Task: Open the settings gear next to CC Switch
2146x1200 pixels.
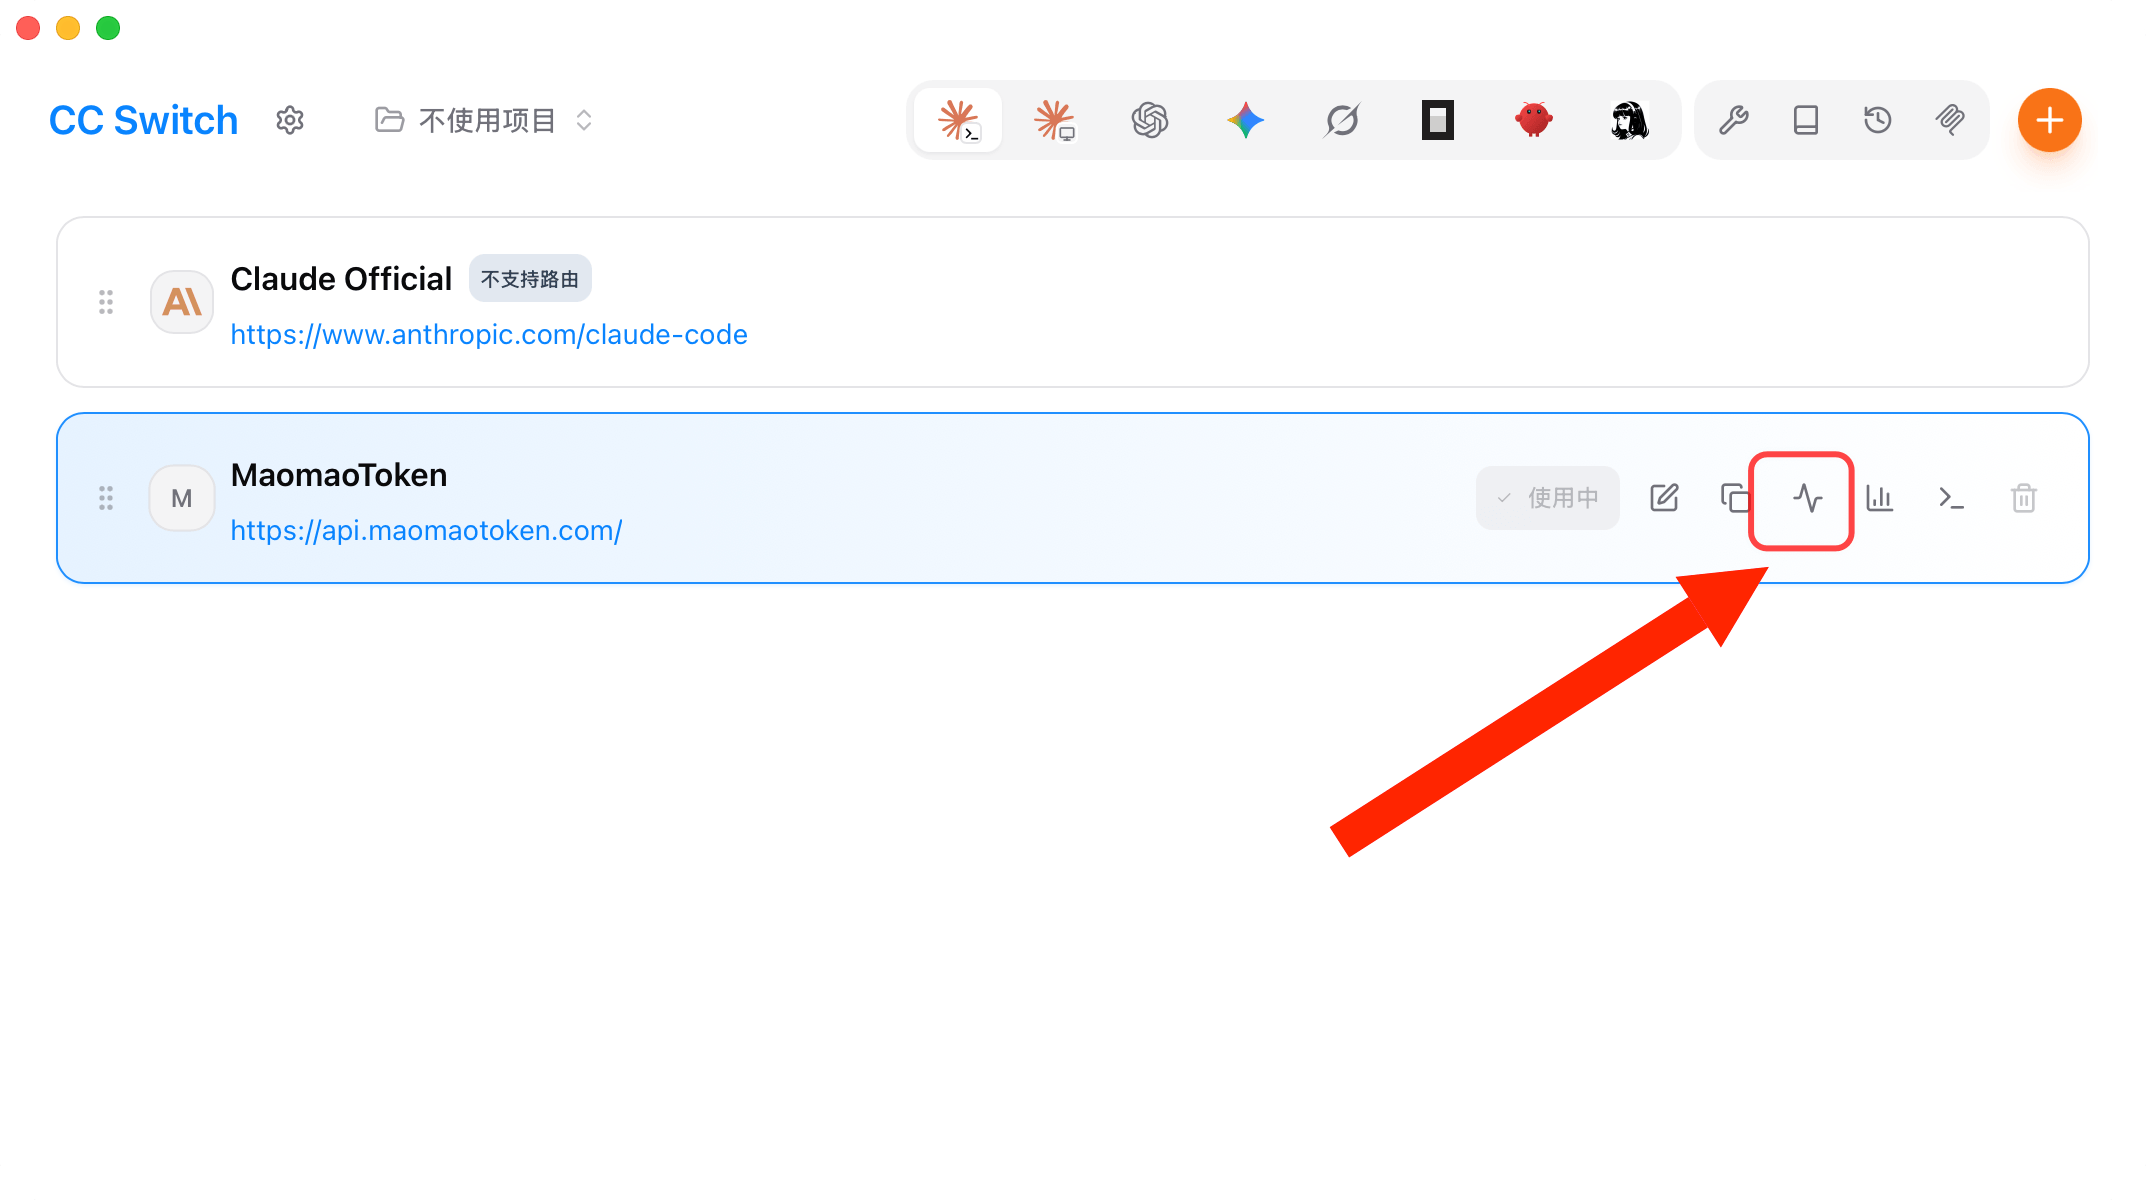Action: click(x=290, y=120)
